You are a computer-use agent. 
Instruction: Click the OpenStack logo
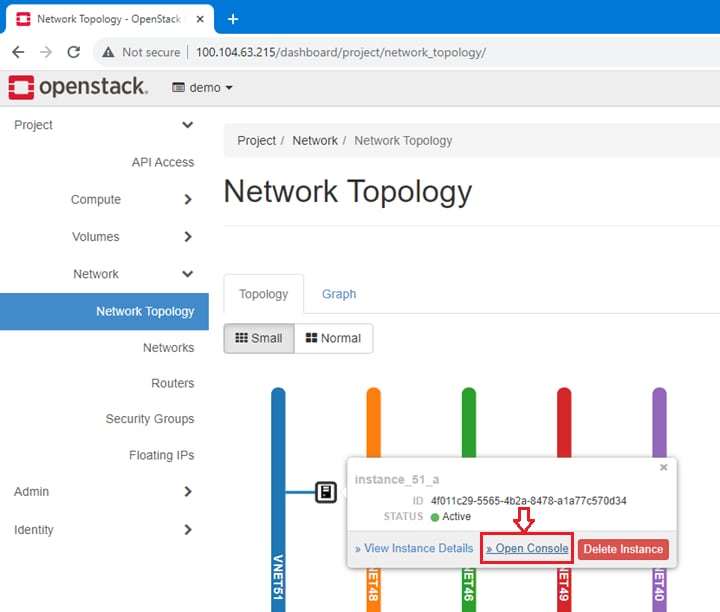[78, 87]
